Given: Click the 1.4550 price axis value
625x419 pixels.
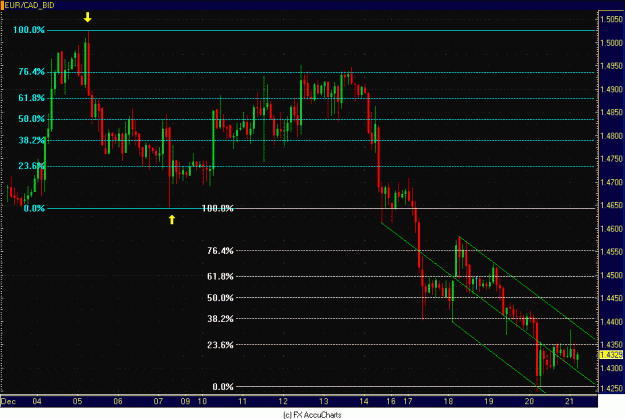Looking at the screenshot, I should pyautogui.click(x=611, y=252).
